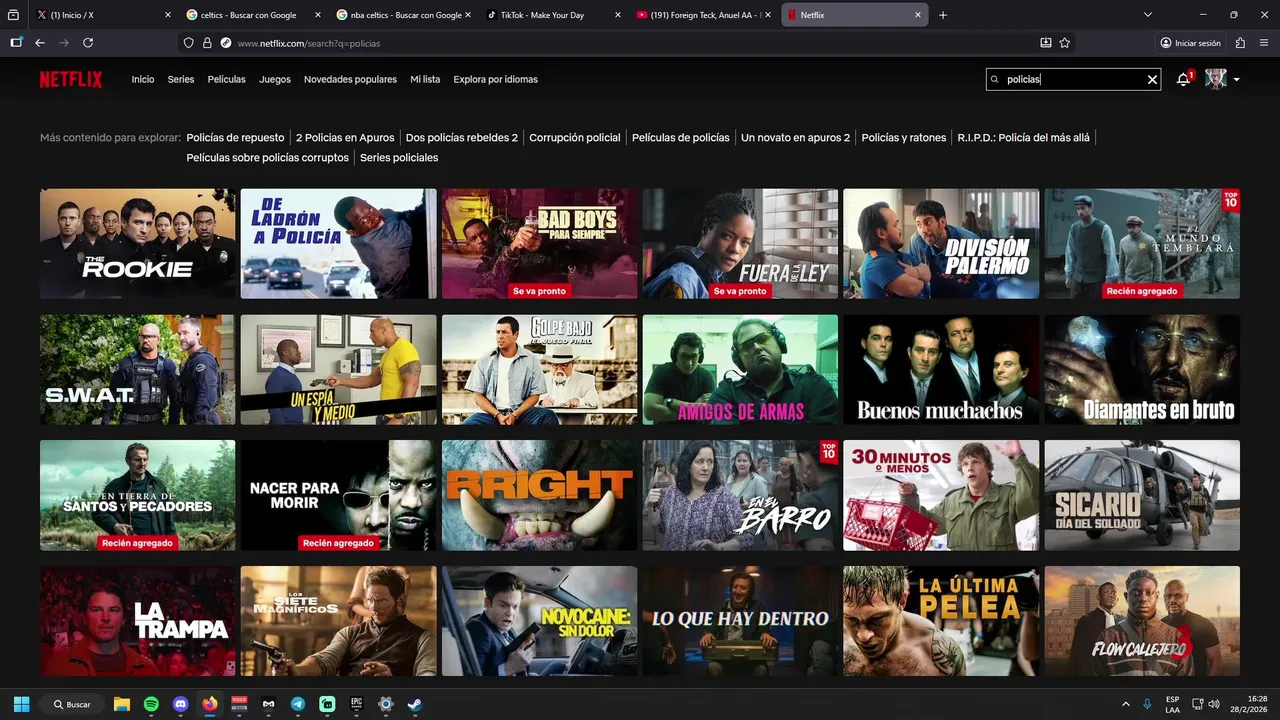
Task: Explore 'Películas de policías' link
Action: click(x=681, y=138)
